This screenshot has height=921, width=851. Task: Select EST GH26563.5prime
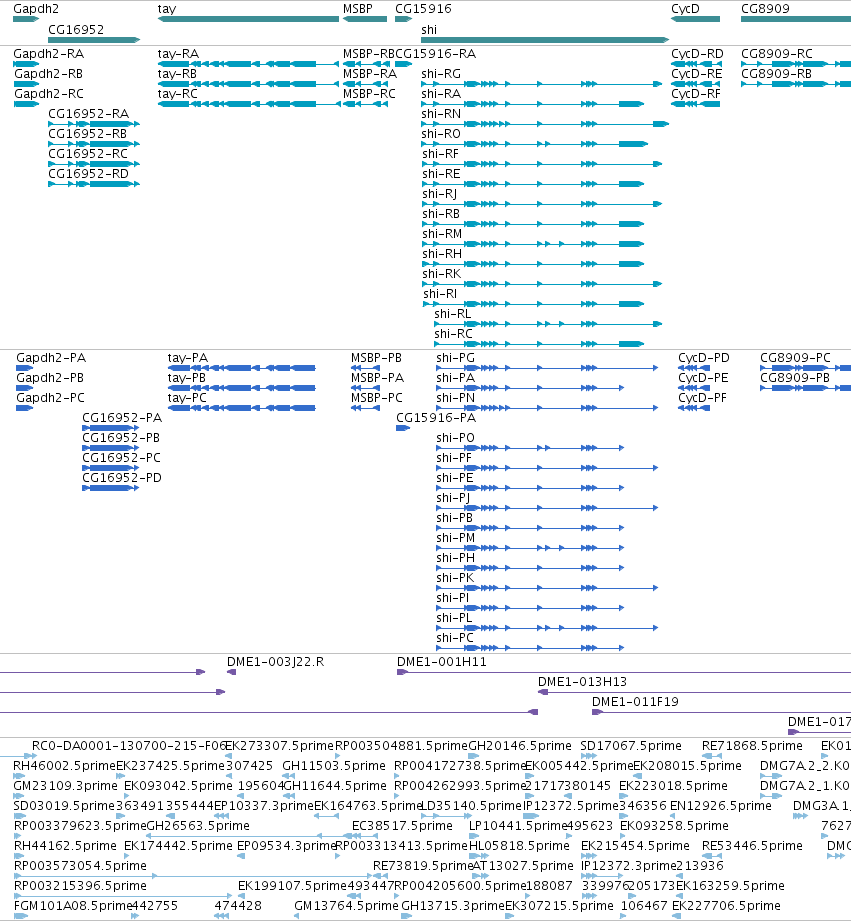tap(198, 825)
